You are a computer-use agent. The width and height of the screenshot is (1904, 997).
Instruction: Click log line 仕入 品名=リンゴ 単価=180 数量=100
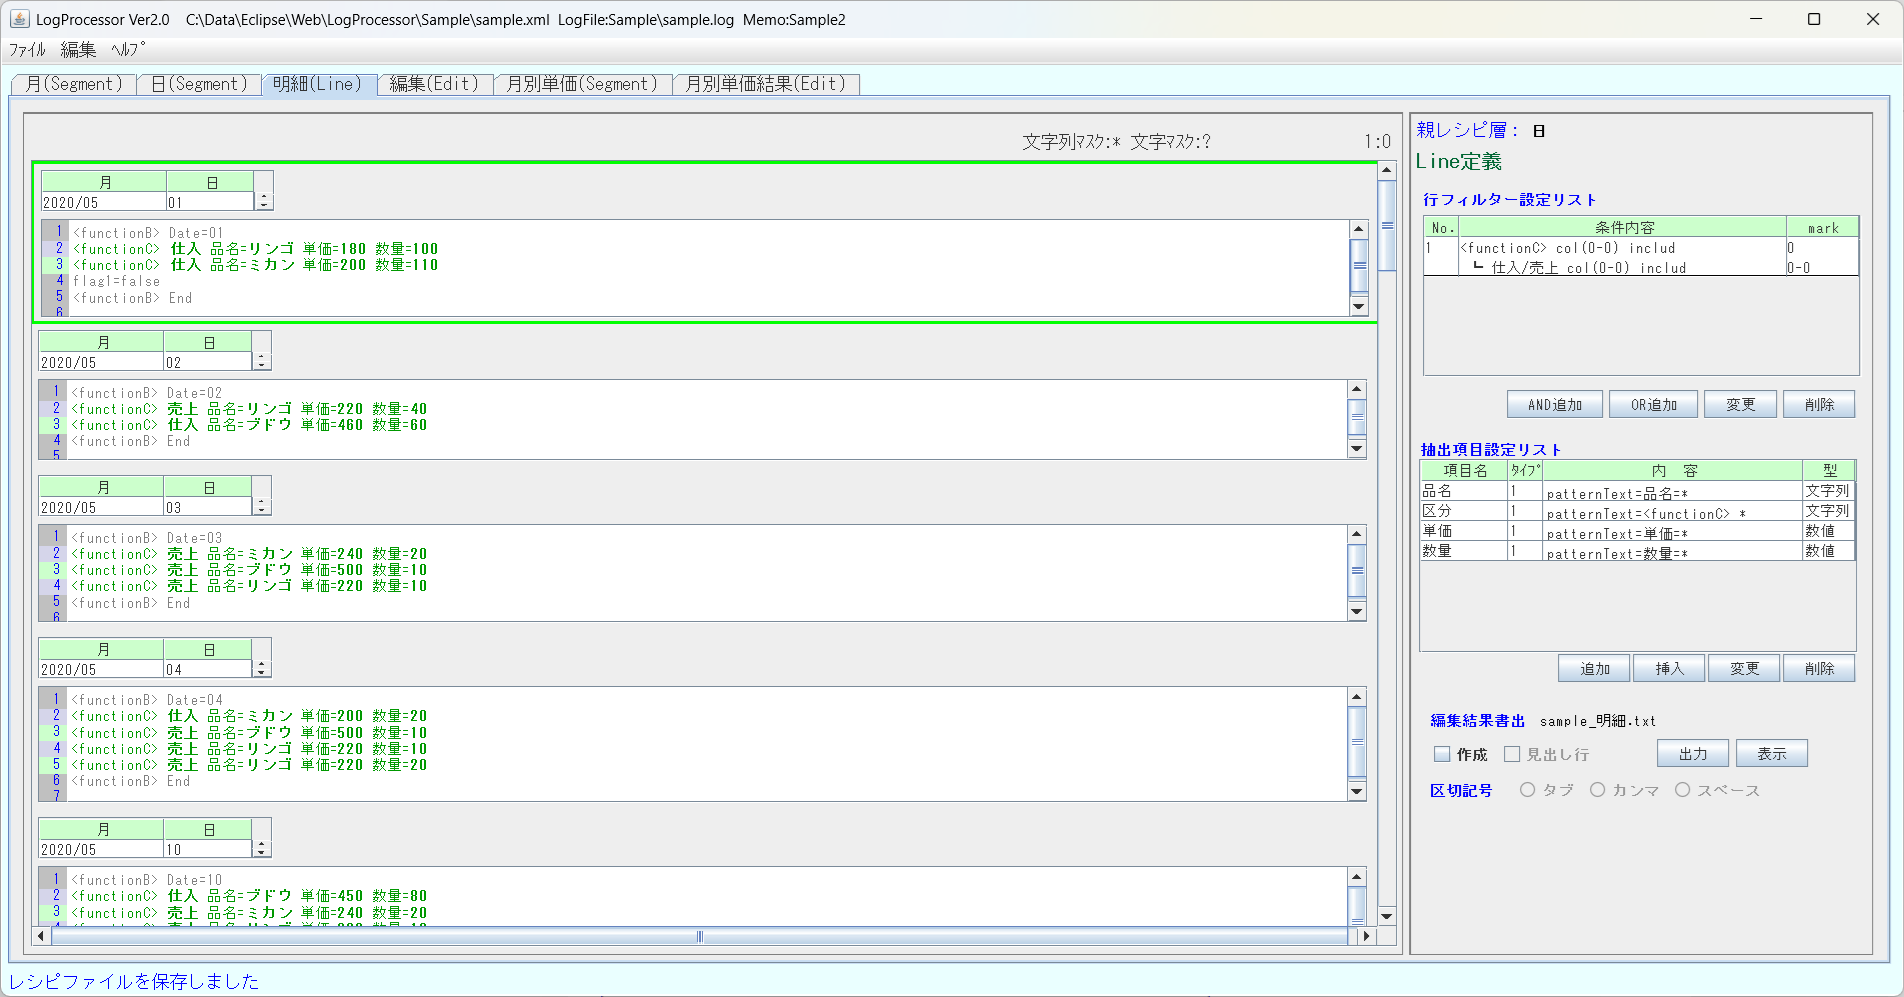(255, 249)
